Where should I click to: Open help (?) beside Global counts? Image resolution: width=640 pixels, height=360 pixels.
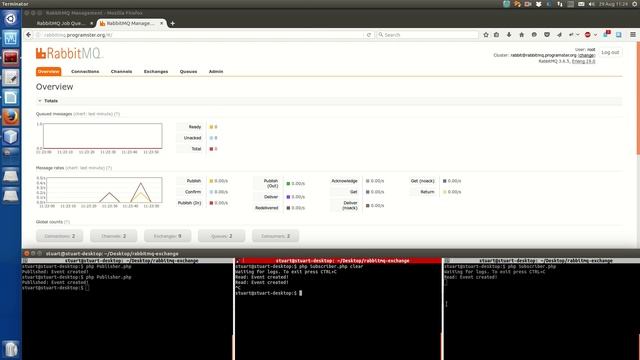pos(67,222)
